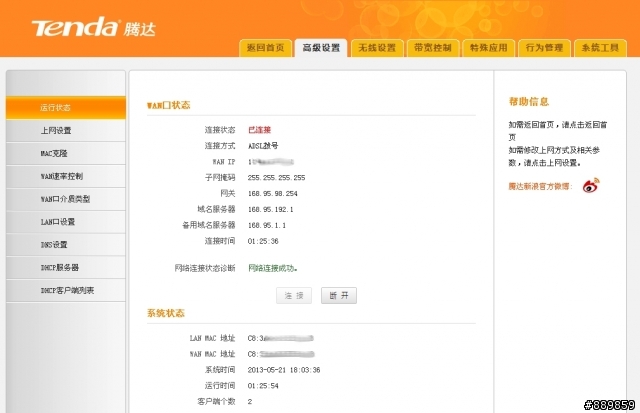Click subnet mask value 255.255.255.255
The width and height of the screenshot is (640, 413).
tap(276, 178)
